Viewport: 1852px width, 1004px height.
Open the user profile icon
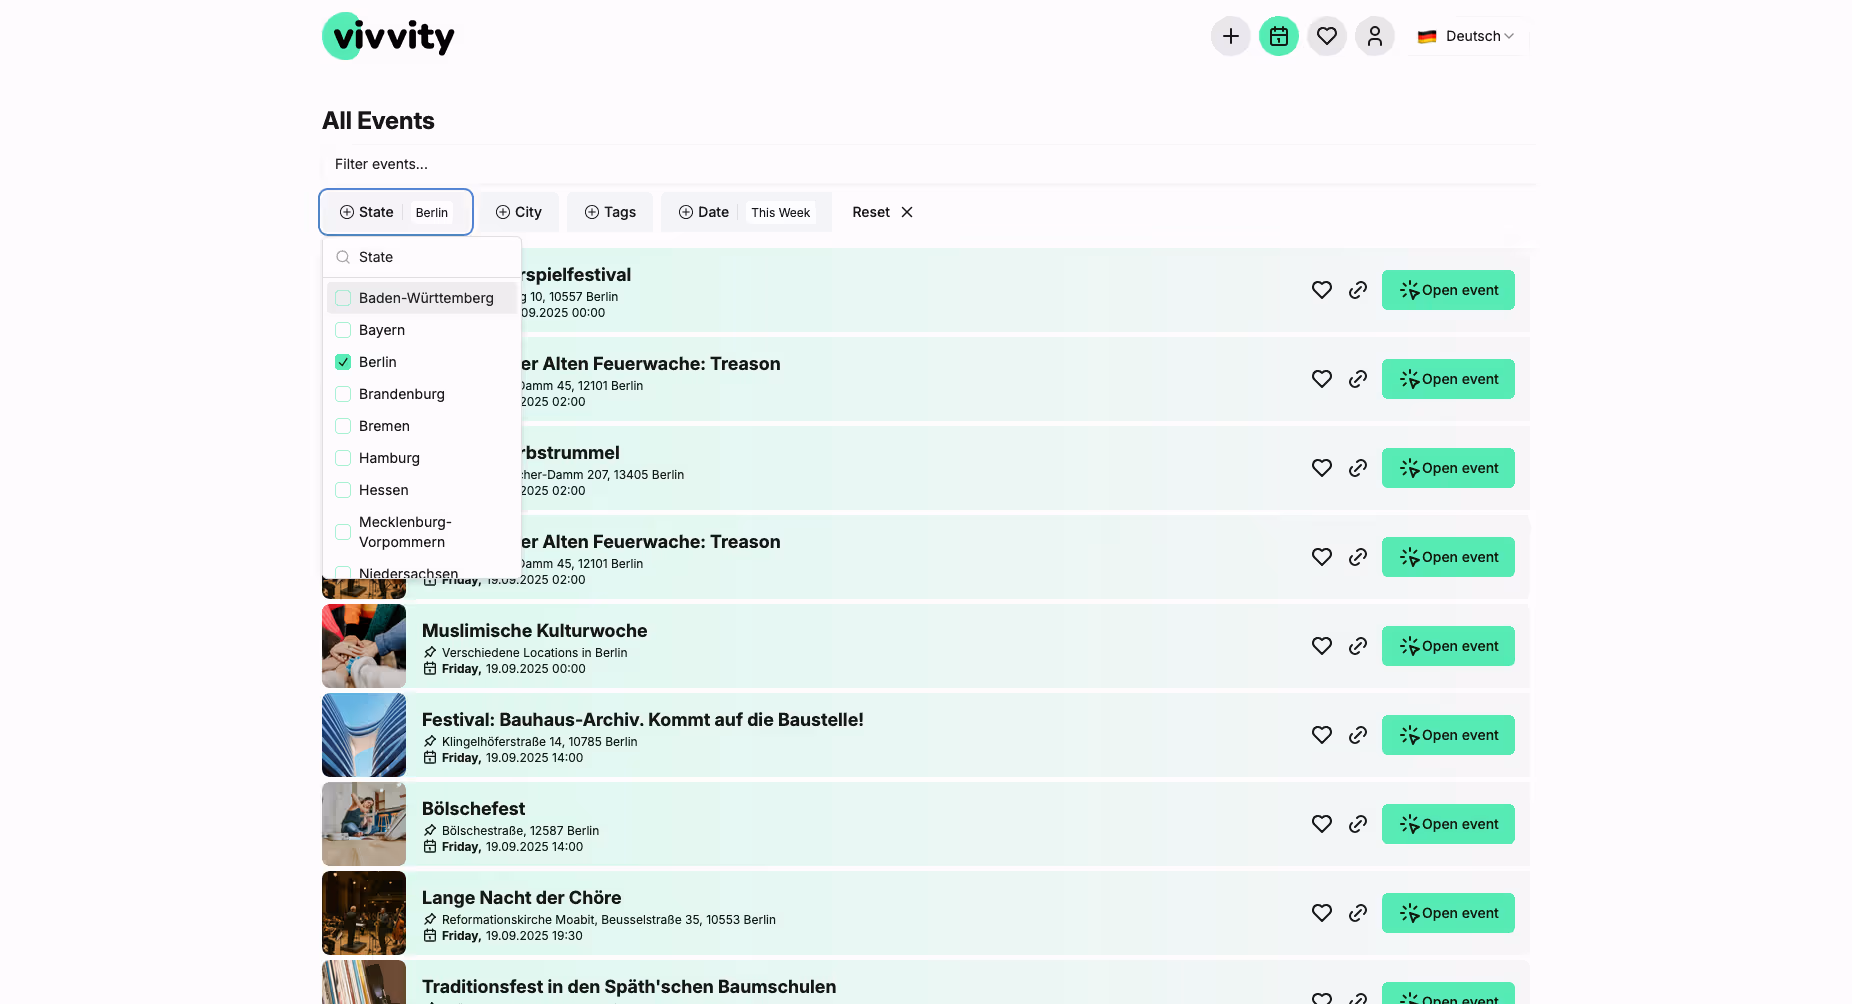pyautogui.click(x=1375, y=36)
